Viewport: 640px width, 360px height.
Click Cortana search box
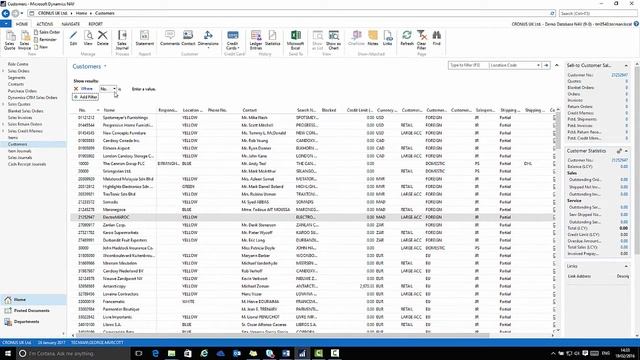[x=73, y=353]
